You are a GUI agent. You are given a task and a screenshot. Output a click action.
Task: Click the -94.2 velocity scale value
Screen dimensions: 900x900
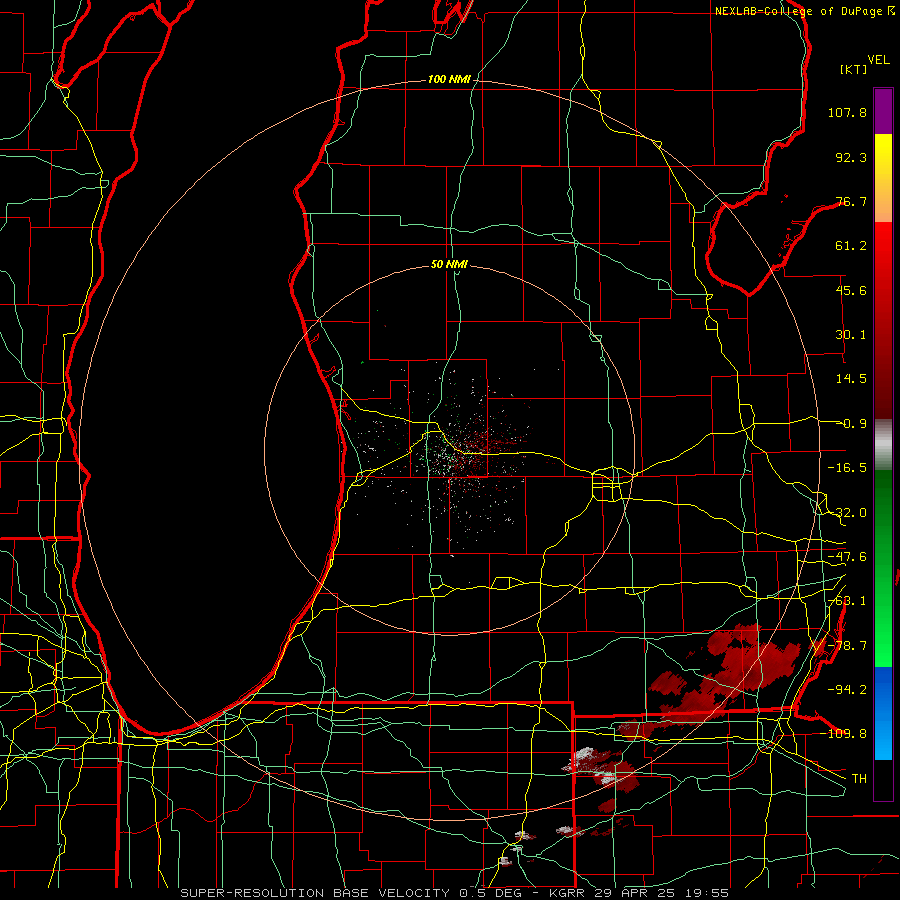click(847, 689)
